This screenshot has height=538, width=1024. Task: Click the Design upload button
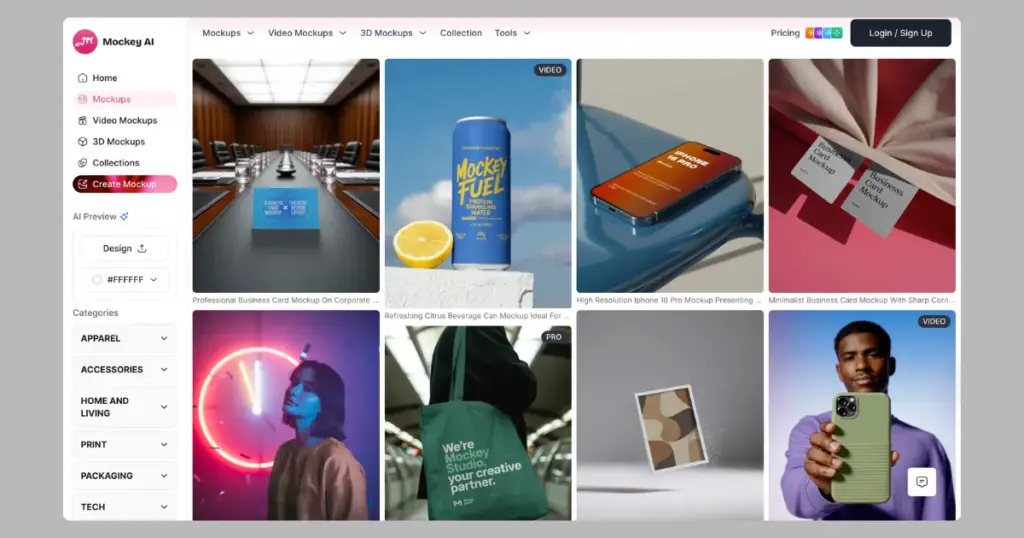125,248
